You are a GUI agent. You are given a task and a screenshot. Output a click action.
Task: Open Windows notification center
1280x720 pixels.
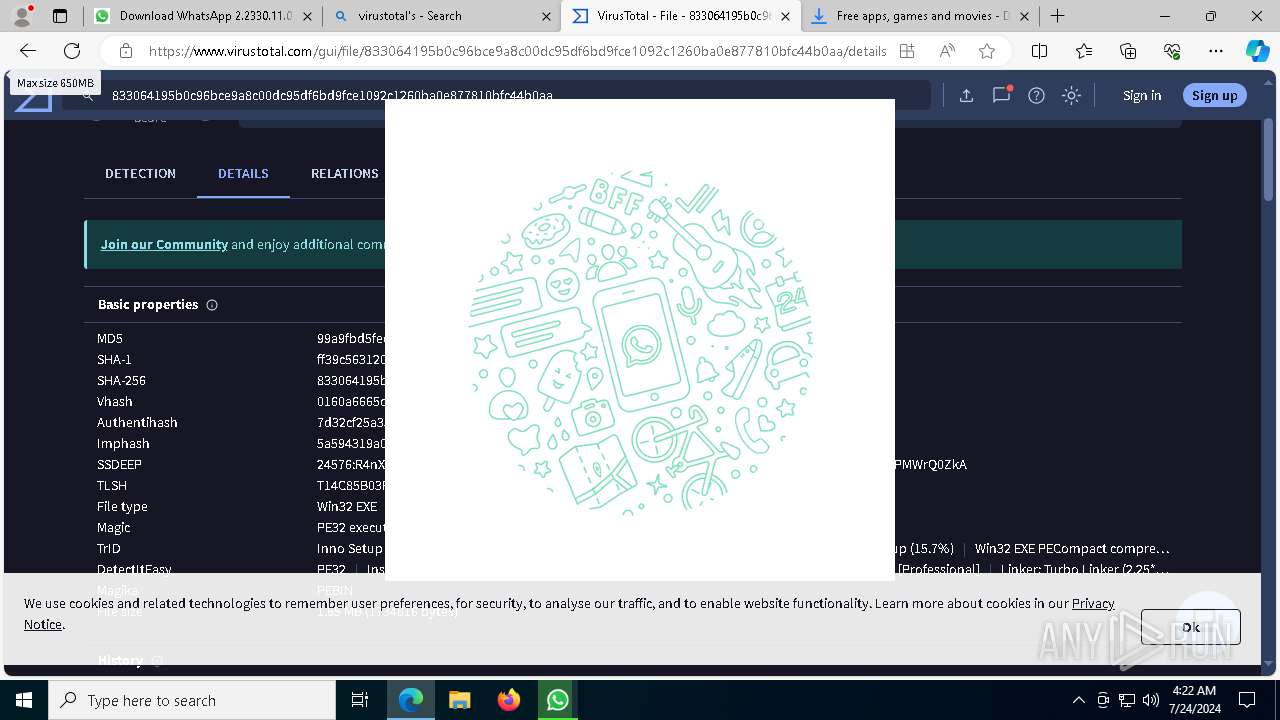point(1247,700)
